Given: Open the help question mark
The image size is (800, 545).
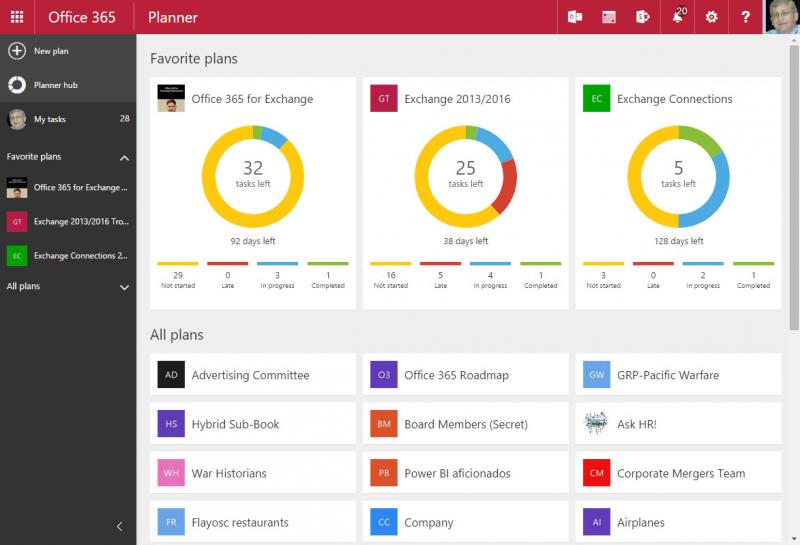Looking at the screenshot, I should [x=745, y=17].
